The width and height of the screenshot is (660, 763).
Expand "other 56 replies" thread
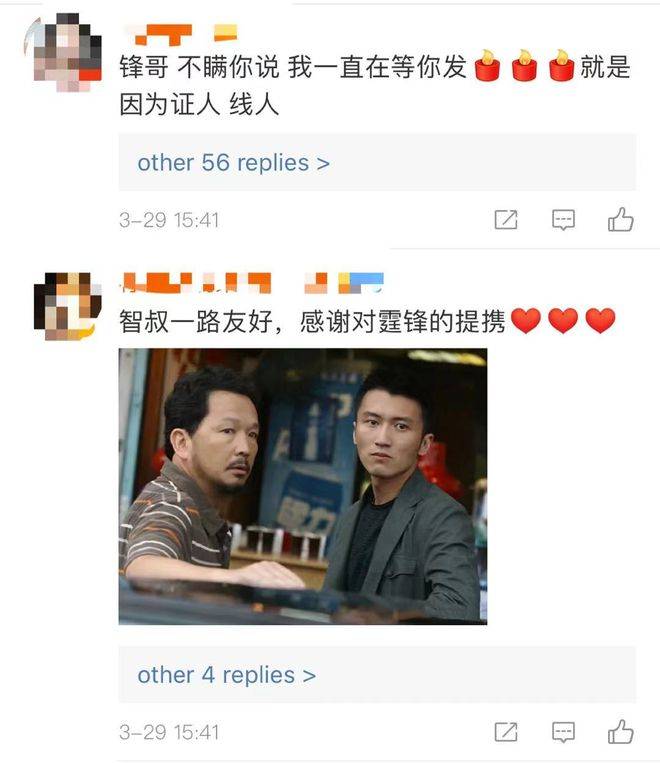(x=377, y=163)
